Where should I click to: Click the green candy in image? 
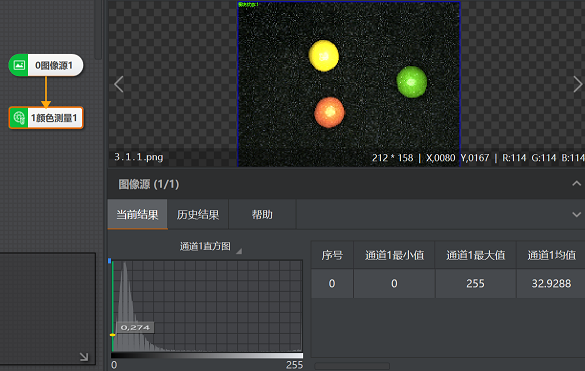[412, 82]
